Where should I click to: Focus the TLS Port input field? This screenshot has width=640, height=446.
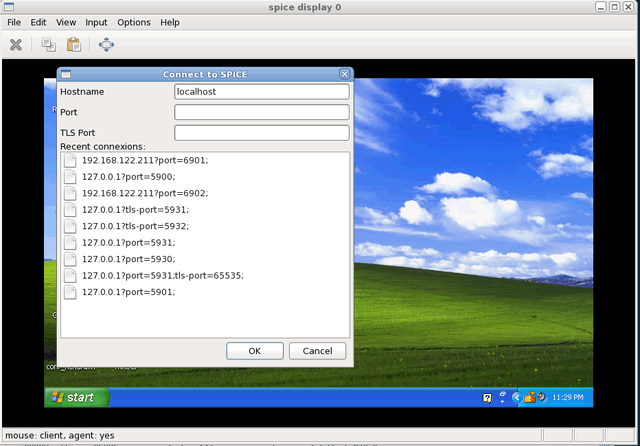click(x=262, y=133)
